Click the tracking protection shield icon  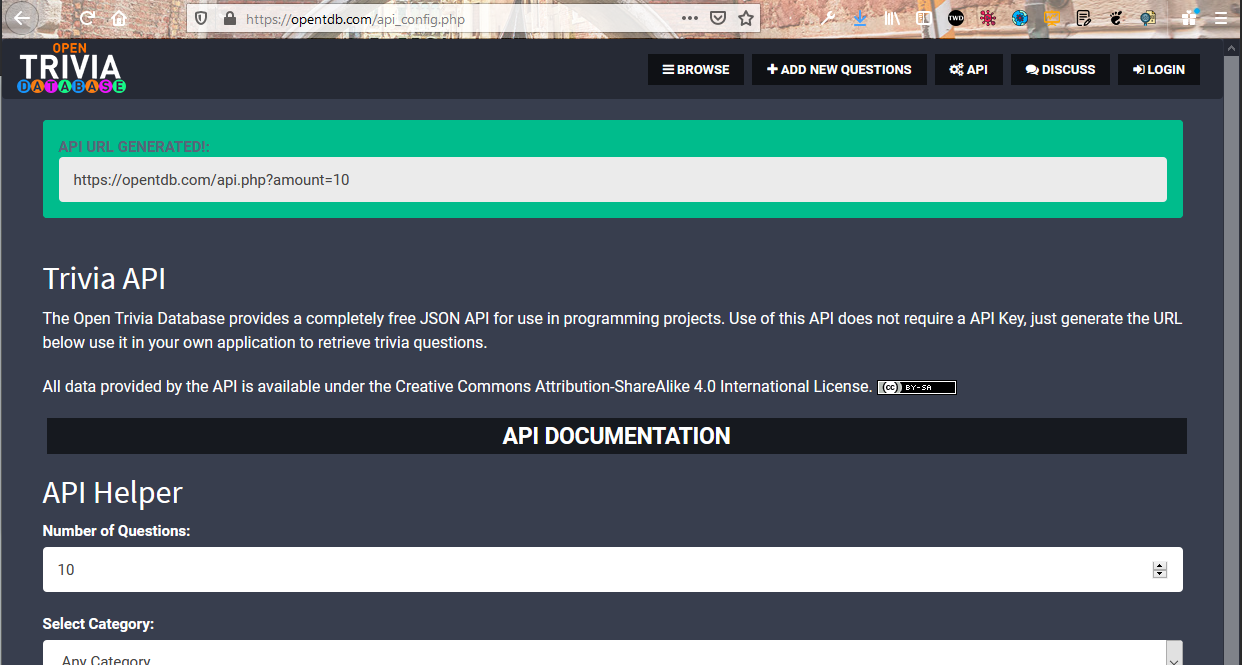coord(202,18)
